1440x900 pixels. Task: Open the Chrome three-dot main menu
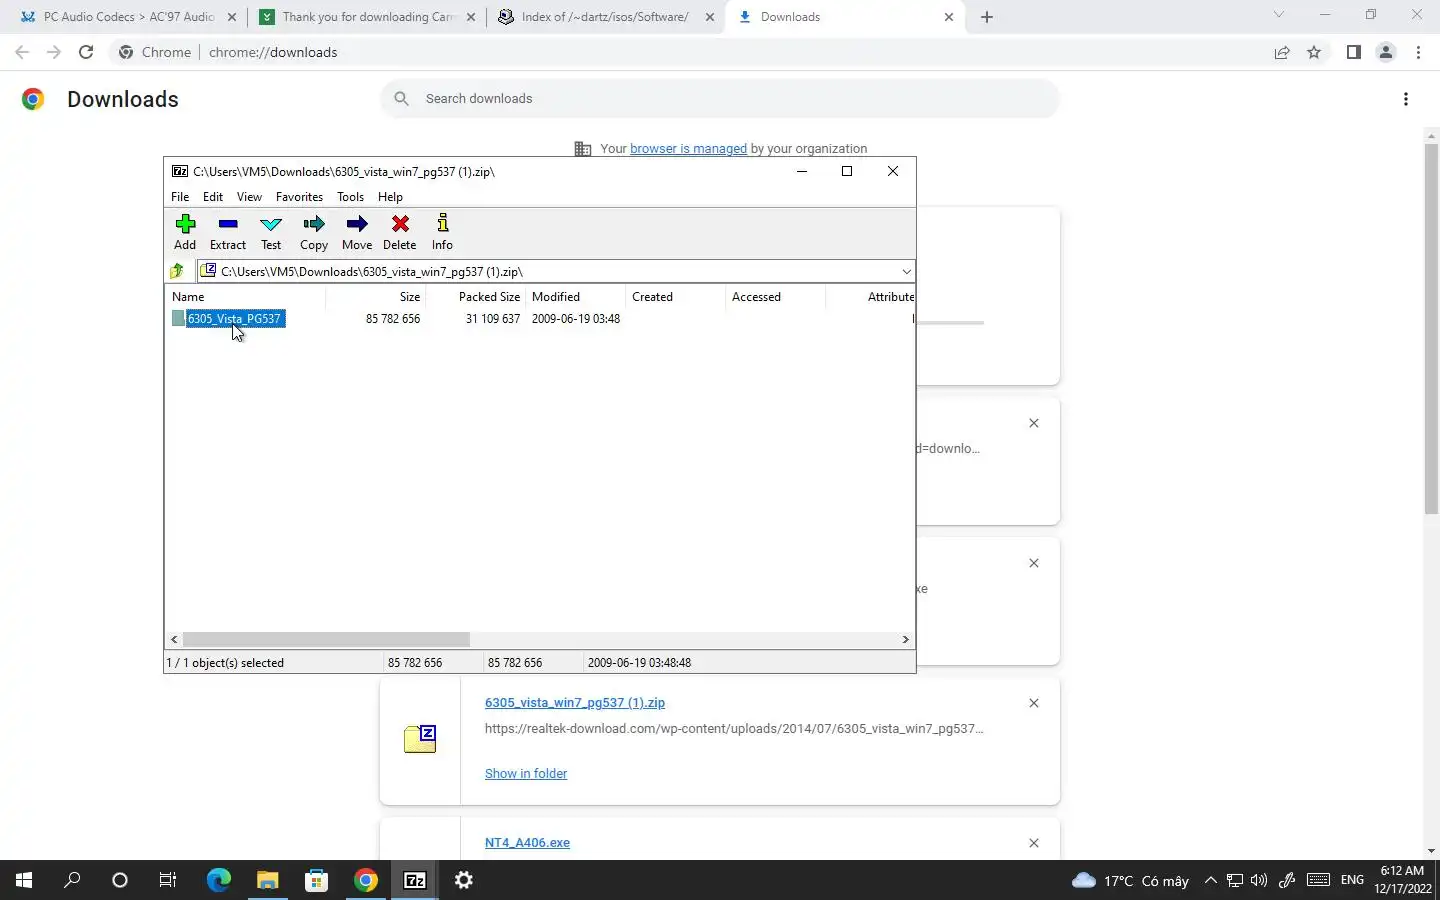pyautogui.click(x=1418, y=52)
